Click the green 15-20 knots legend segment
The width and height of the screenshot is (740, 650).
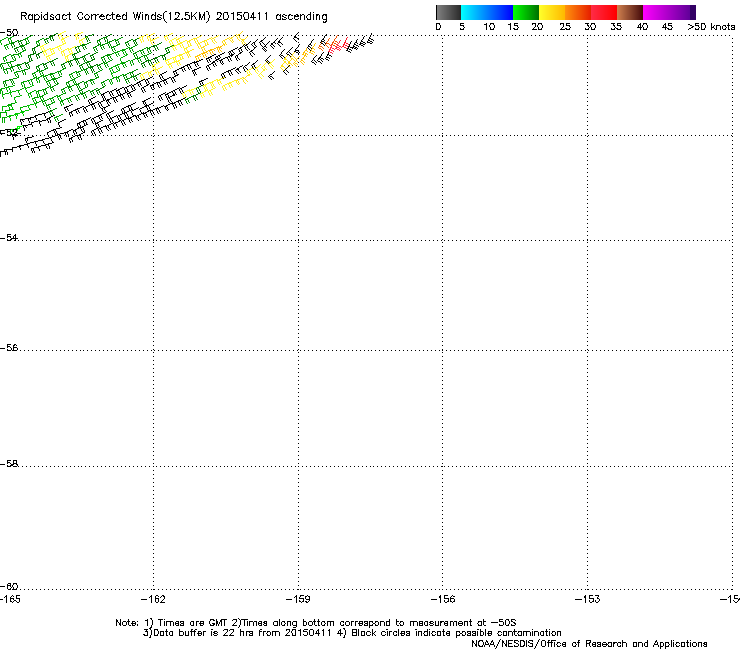click(x=526, y=12)
